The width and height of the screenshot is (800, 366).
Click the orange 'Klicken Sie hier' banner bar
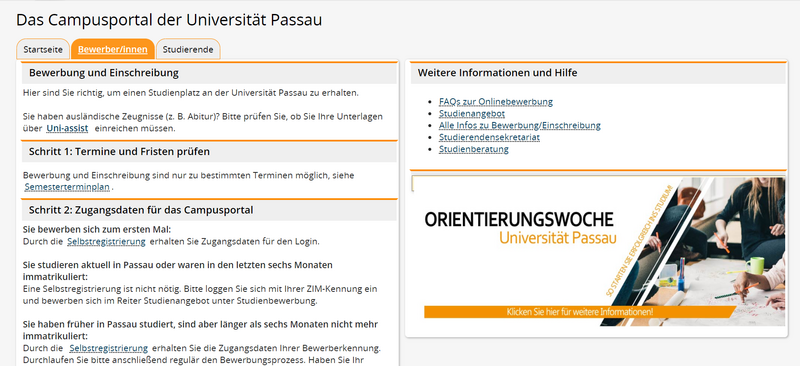click(x=580, y=312)
